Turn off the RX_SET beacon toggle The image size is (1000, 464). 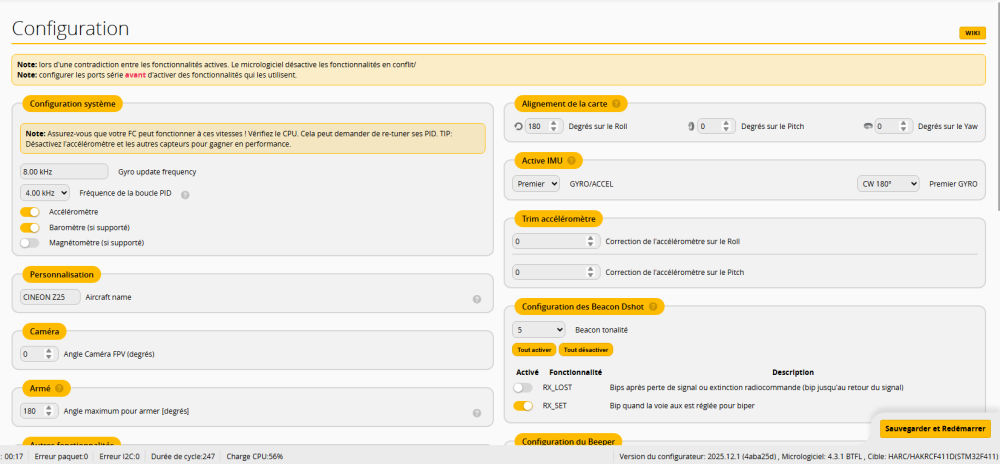(x=522, y=406)
